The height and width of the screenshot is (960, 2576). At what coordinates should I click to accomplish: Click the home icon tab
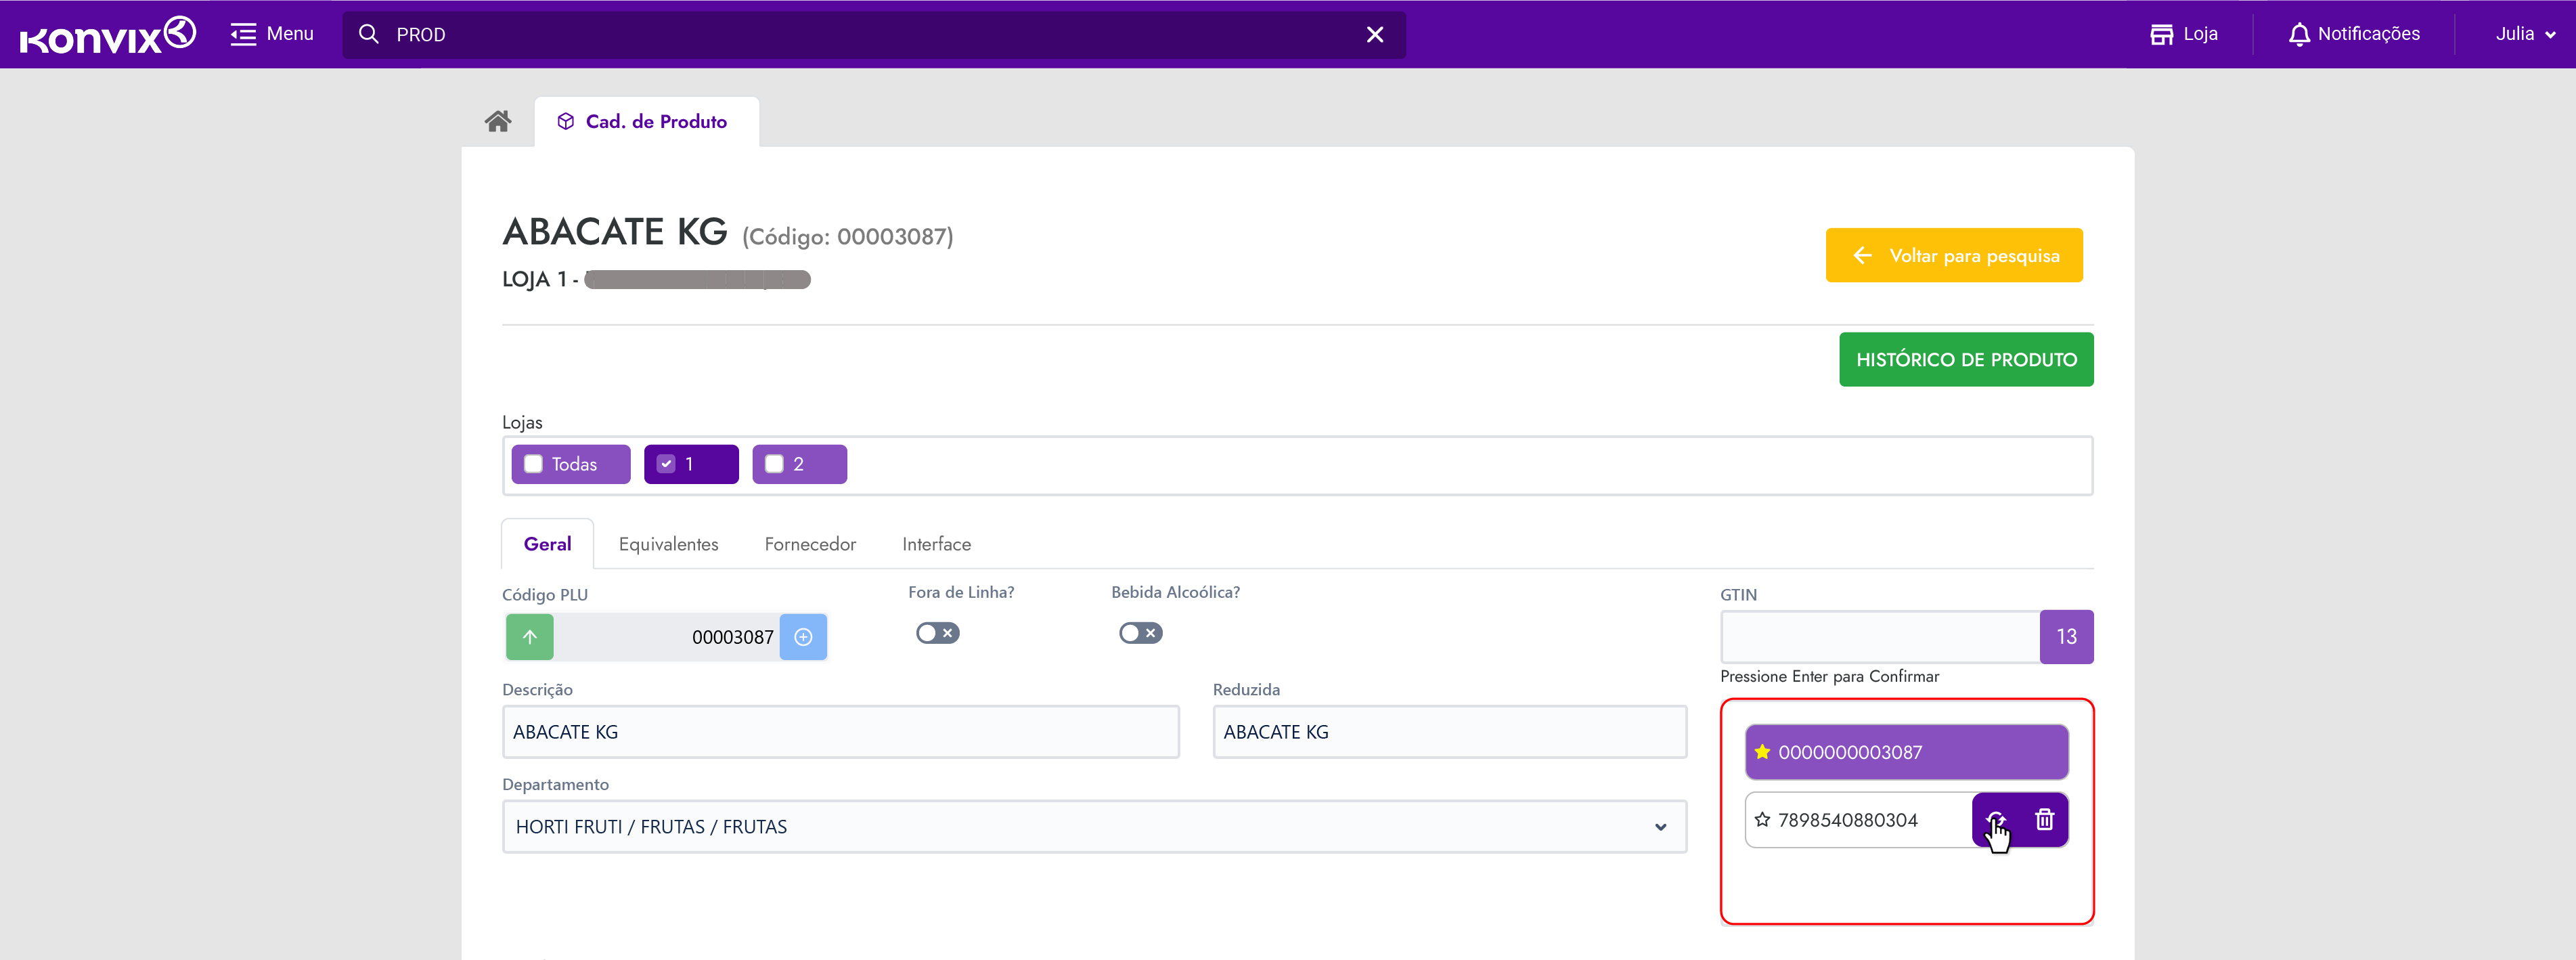(497, 121)
